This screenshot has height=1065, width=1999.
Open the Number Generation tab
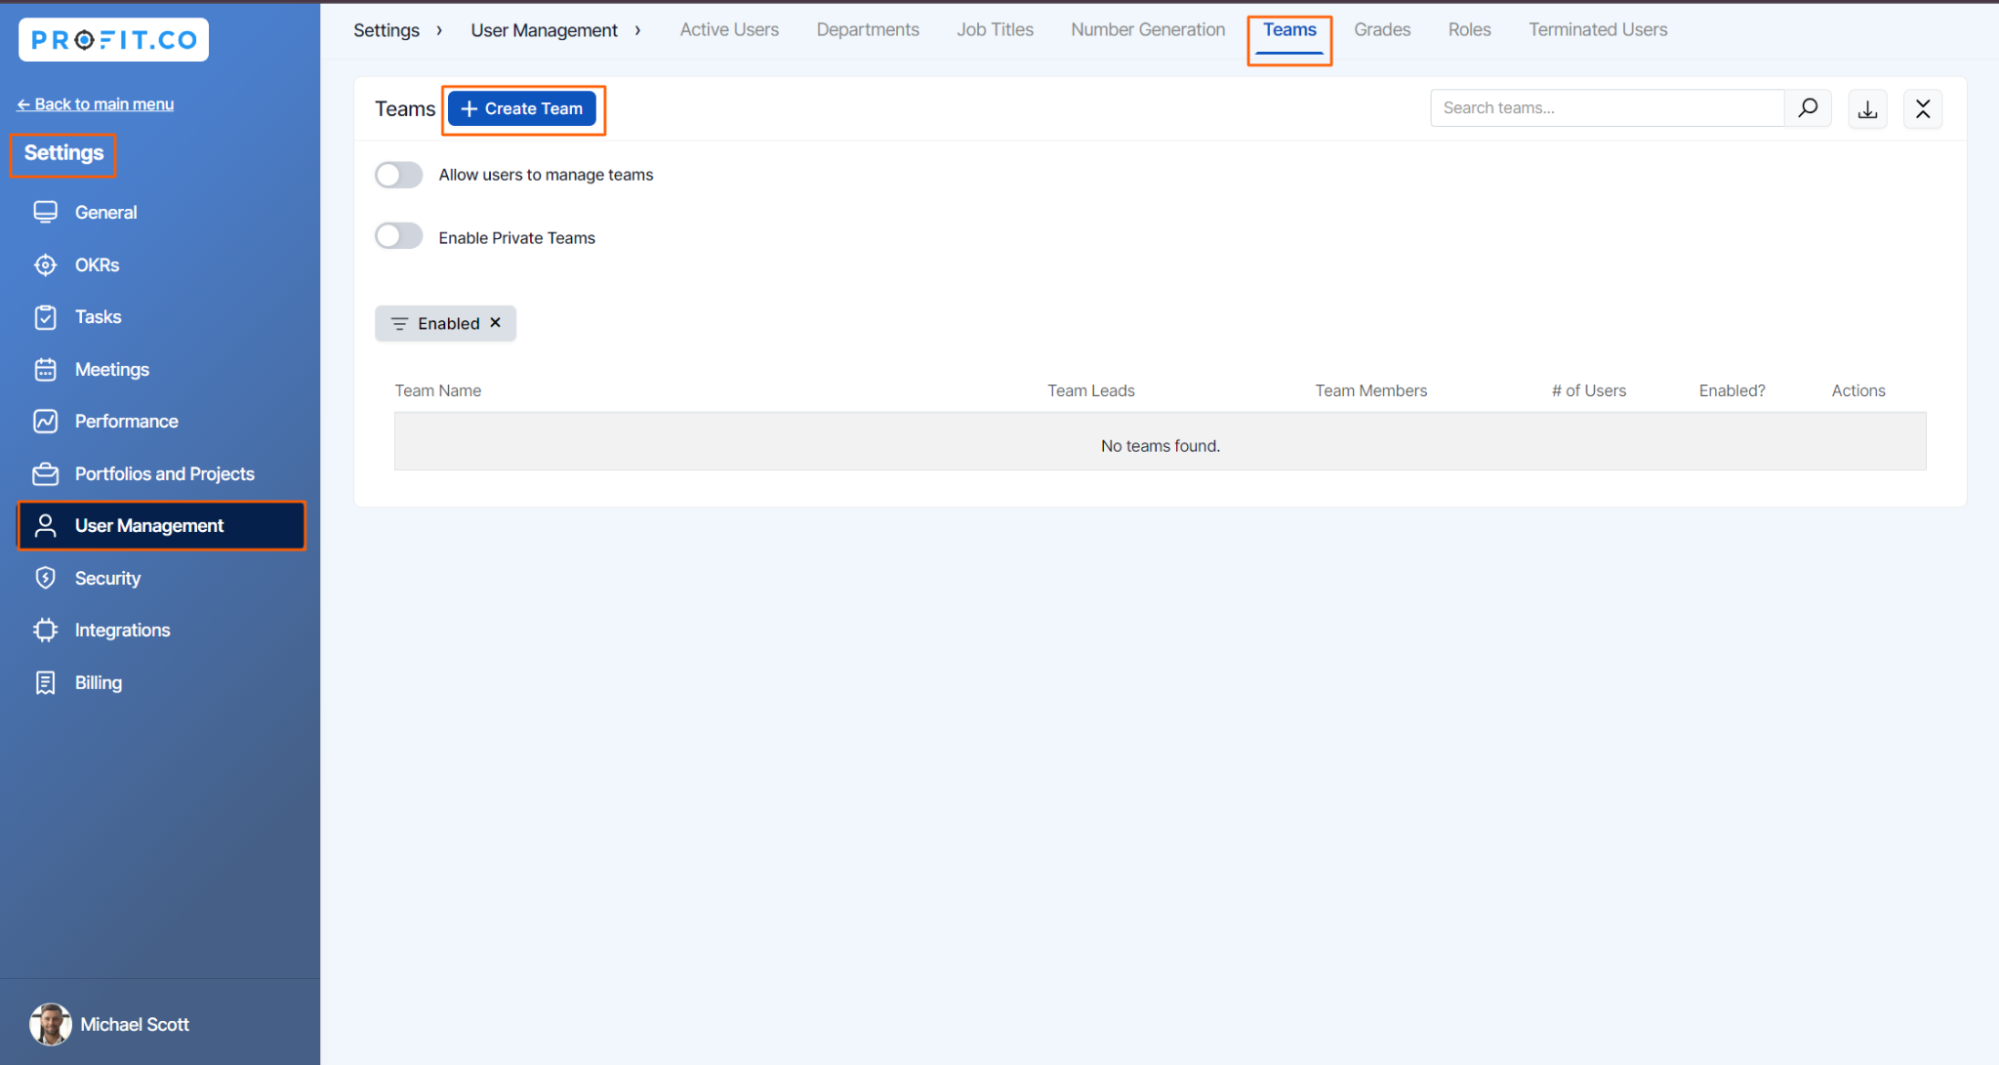(1148, 30)
